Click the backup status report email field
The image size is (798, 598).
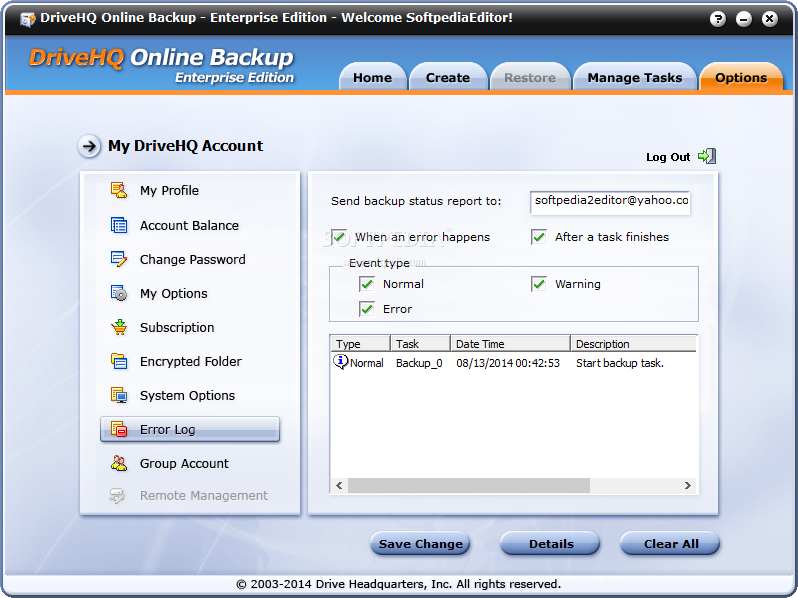pyautogui.click(x=610, y=203)
